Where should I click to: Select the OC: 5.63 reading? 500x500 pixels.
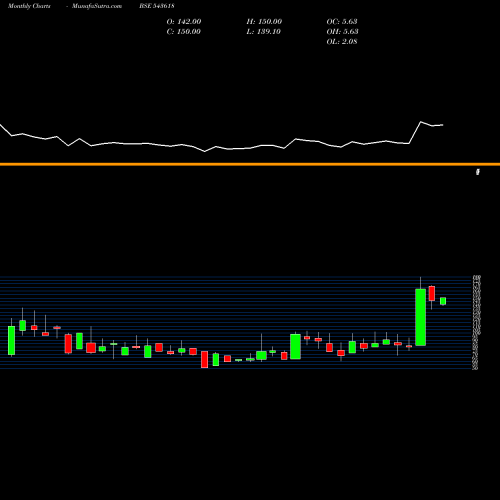pyautogui.click(x=342, y=21)
